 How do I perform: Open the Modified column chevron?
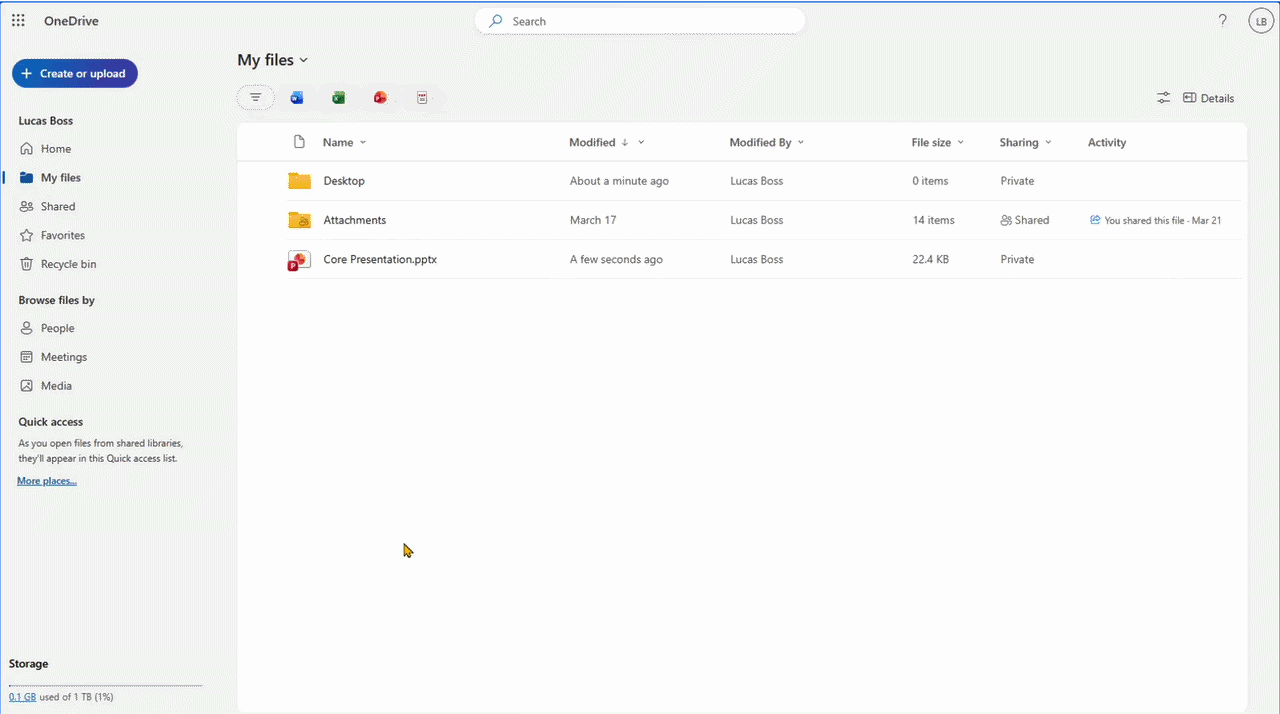641,142
